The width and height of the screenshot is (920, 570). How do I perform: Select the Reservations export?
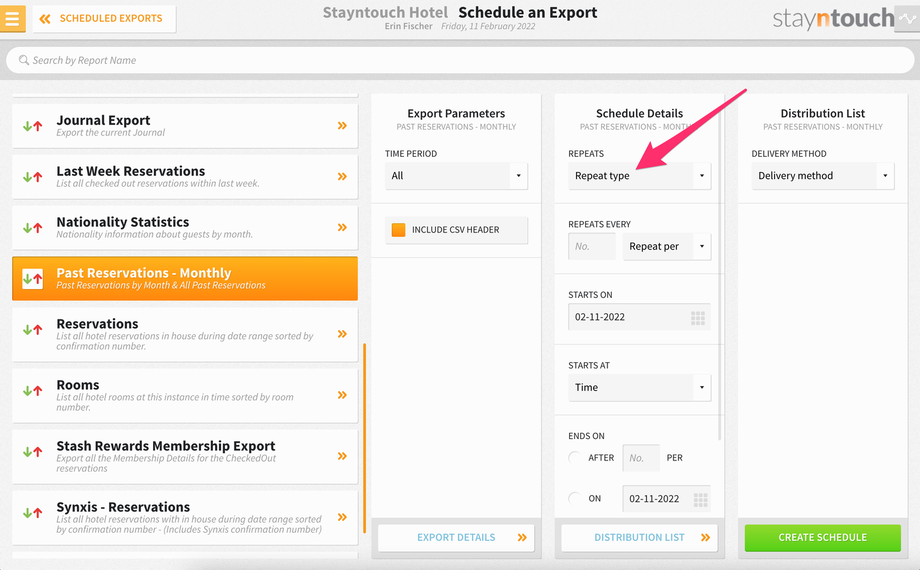pyautogui.click(x=185, y=334)
